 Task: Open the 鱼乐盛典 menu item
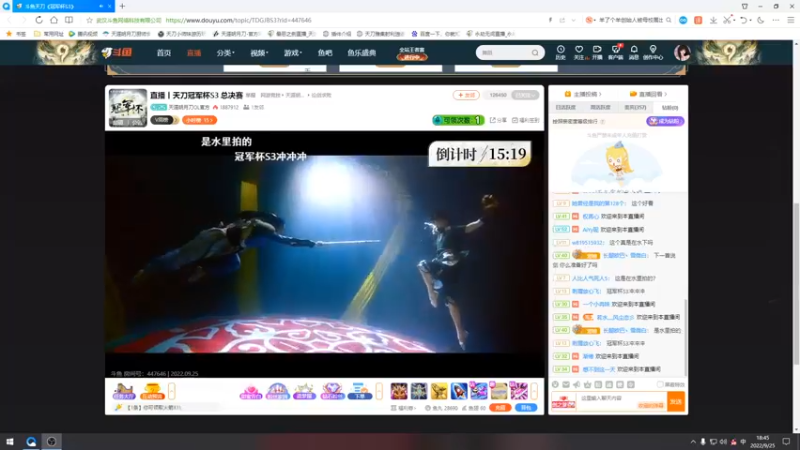point(361,53)
